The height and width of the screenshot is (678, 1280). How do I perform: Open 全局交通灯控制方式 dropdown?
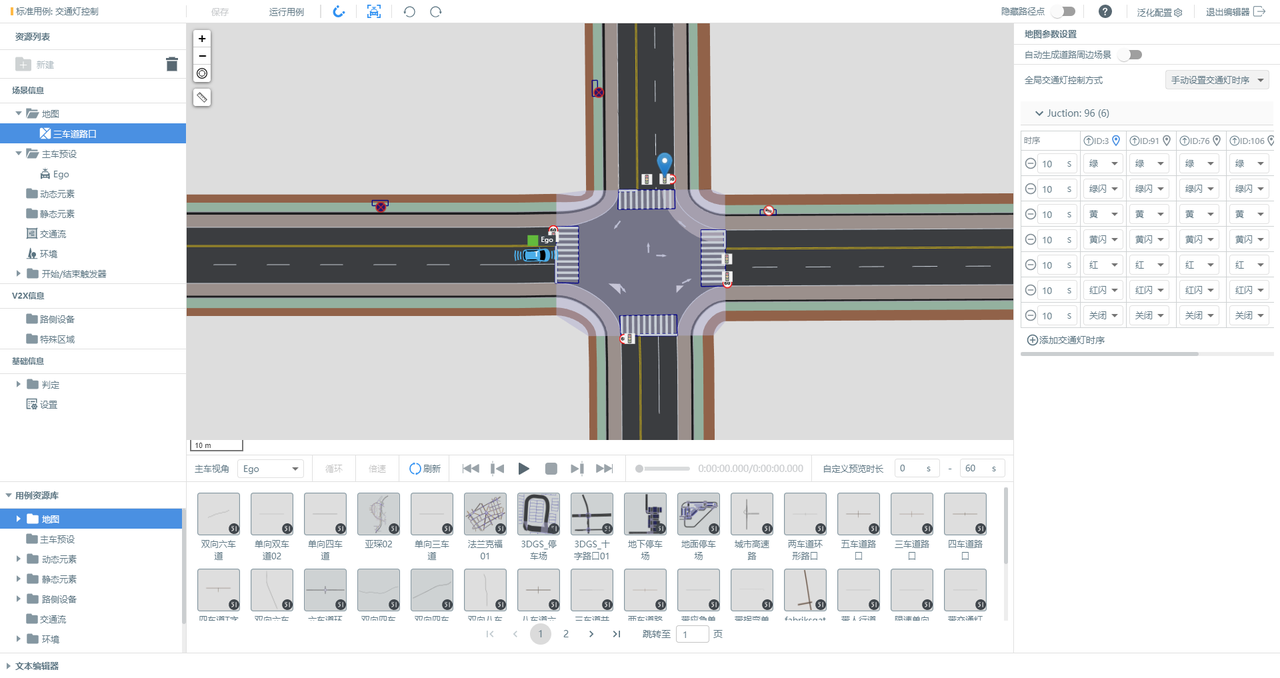(1217, 80)
